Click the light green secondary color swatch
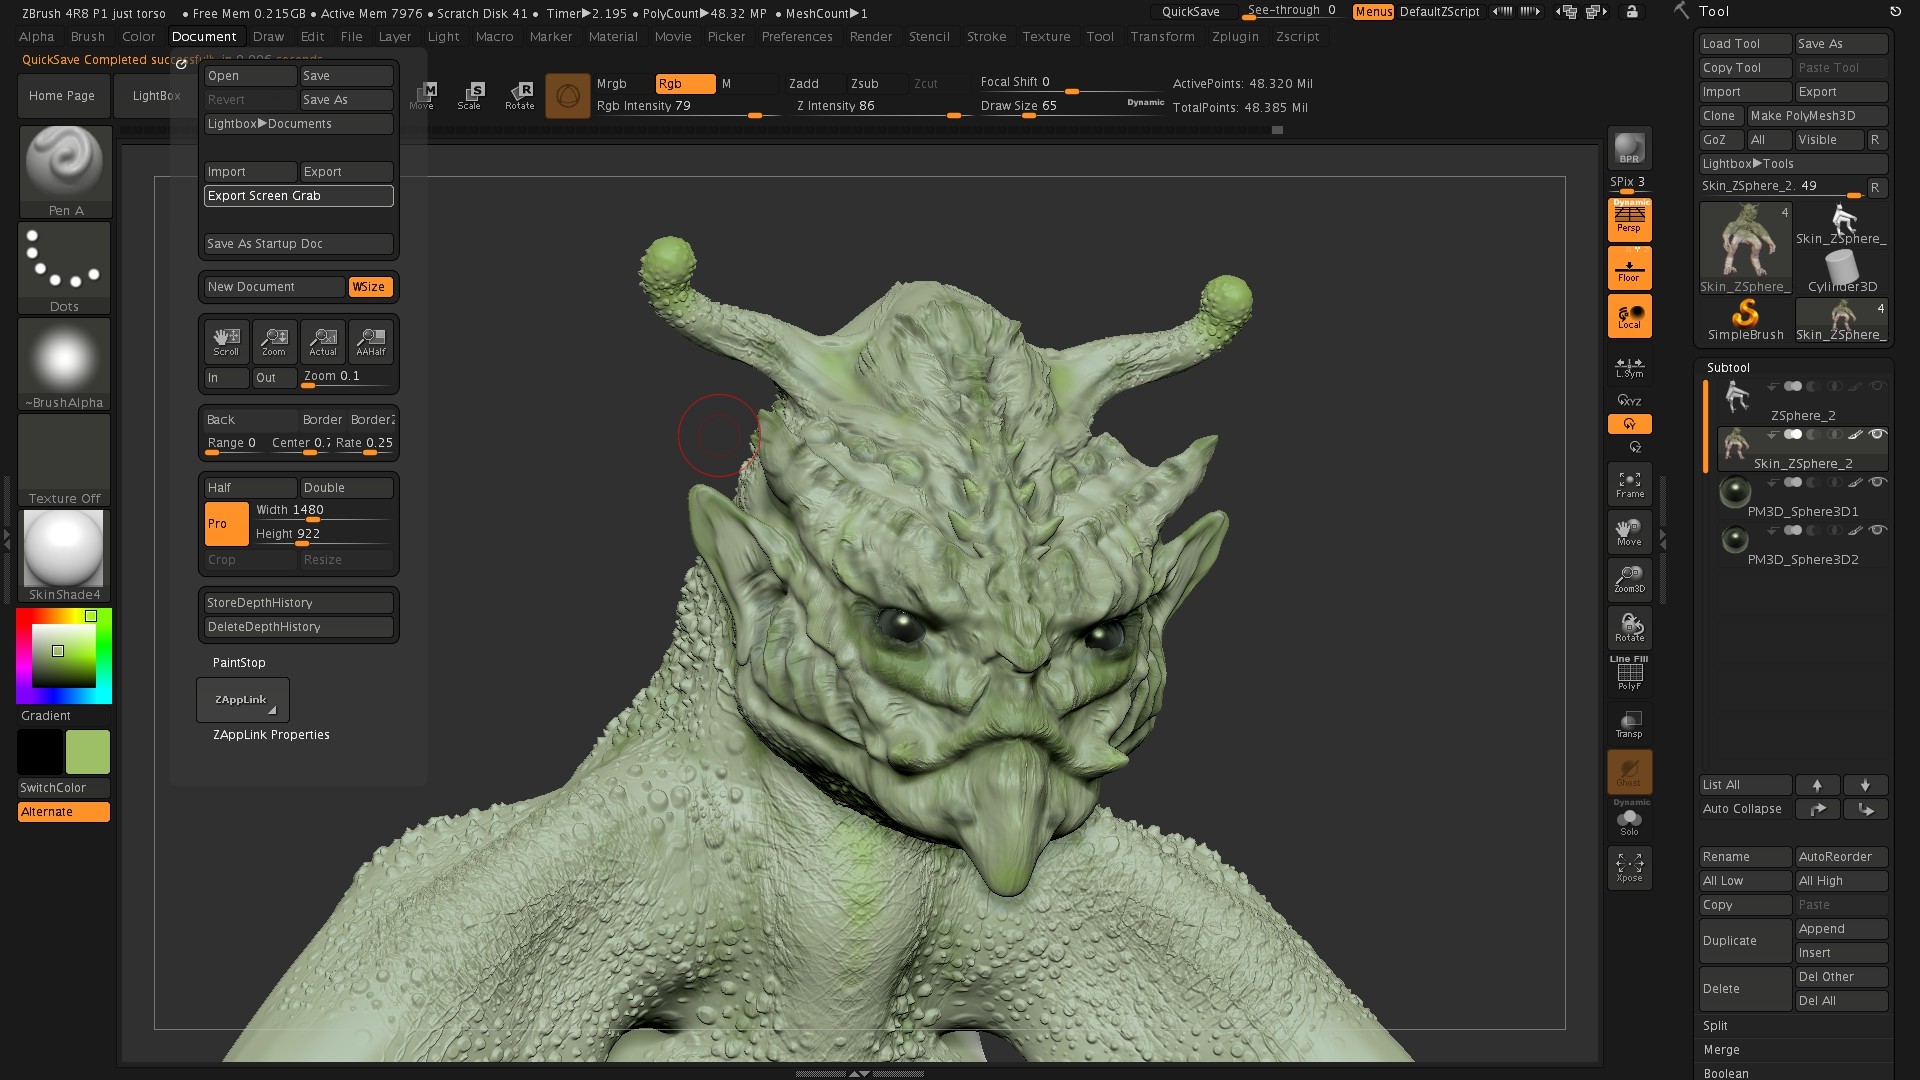The height and width of the screenshot is (1080, 1920). [x=88, y=752]
